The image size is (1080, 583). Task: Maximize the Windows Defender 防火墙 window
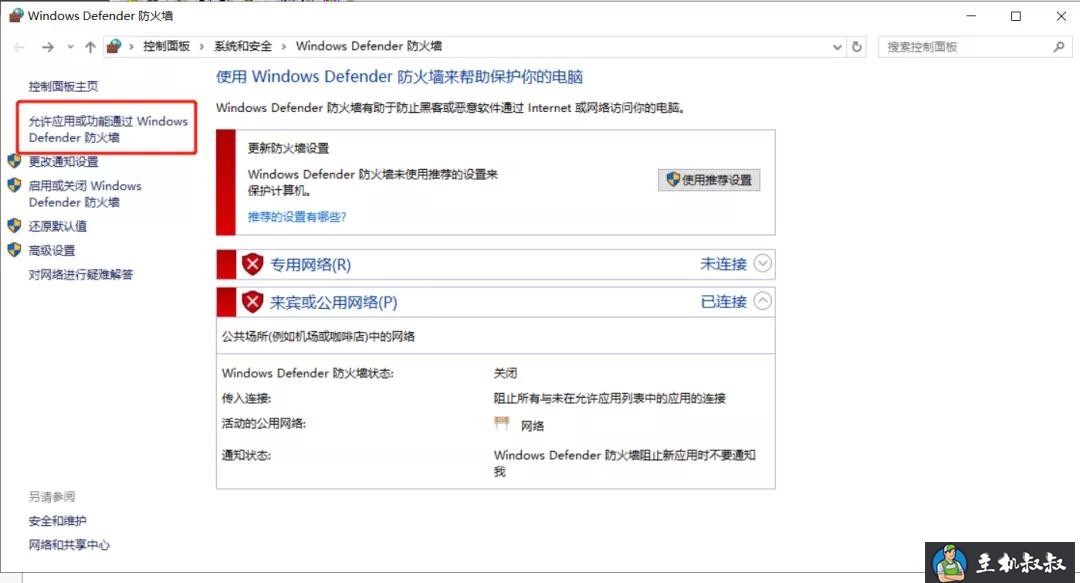coord(1016,16)
